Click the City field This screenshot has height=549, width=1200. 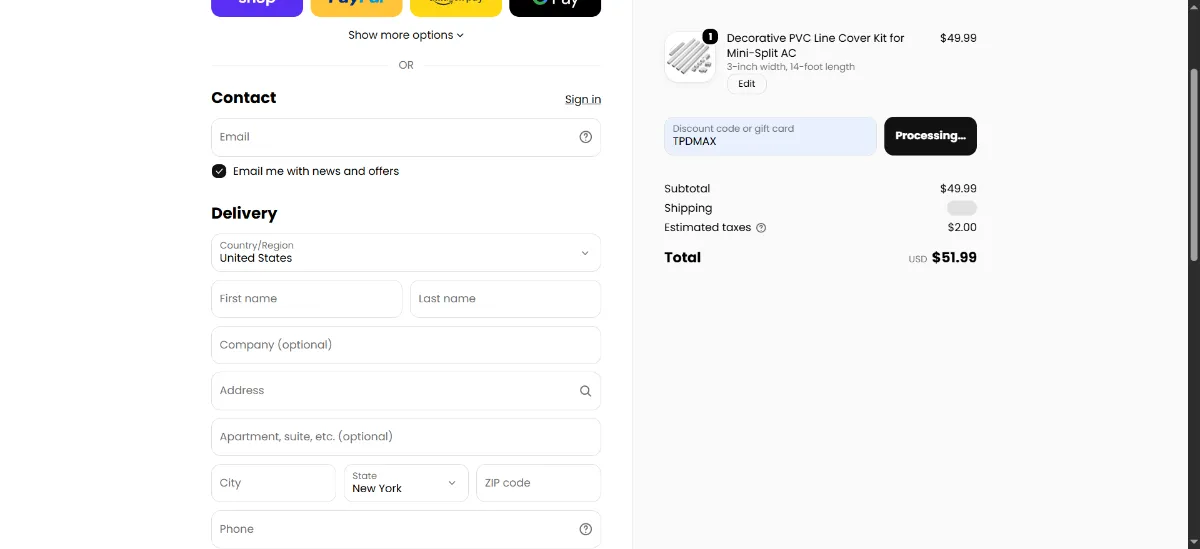pos(273,483)
